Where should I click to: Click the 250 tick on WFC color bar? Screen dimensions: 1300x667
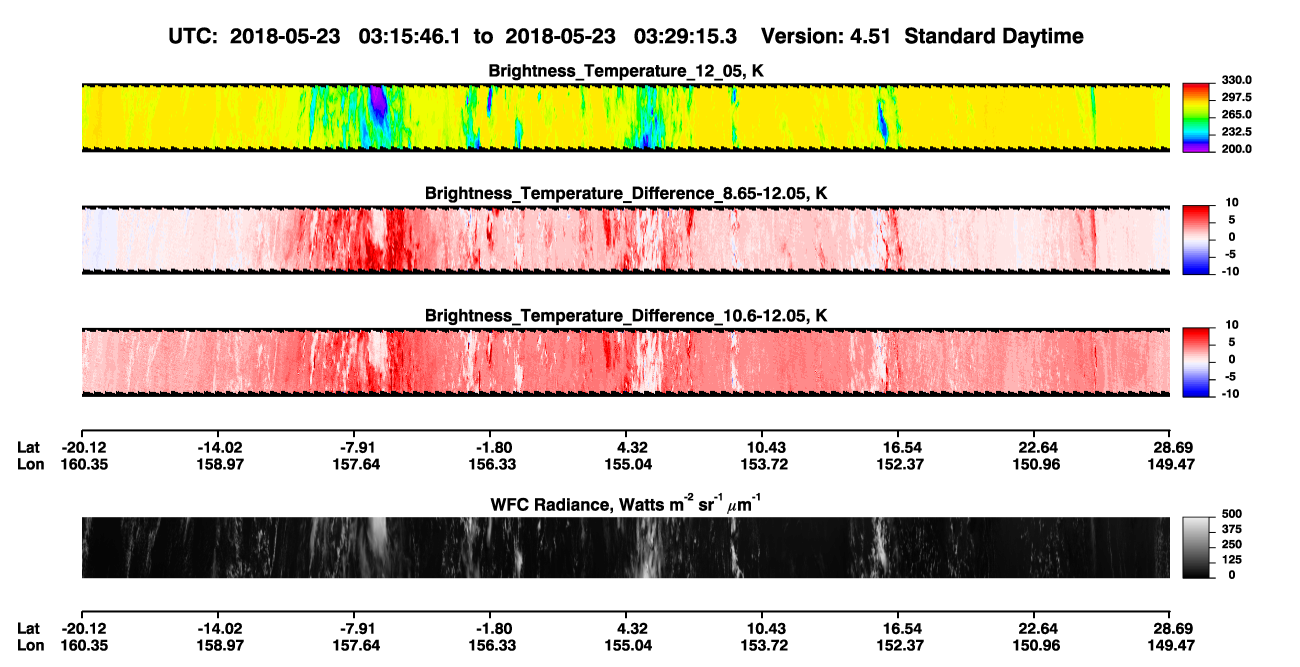coord(1231,544)
